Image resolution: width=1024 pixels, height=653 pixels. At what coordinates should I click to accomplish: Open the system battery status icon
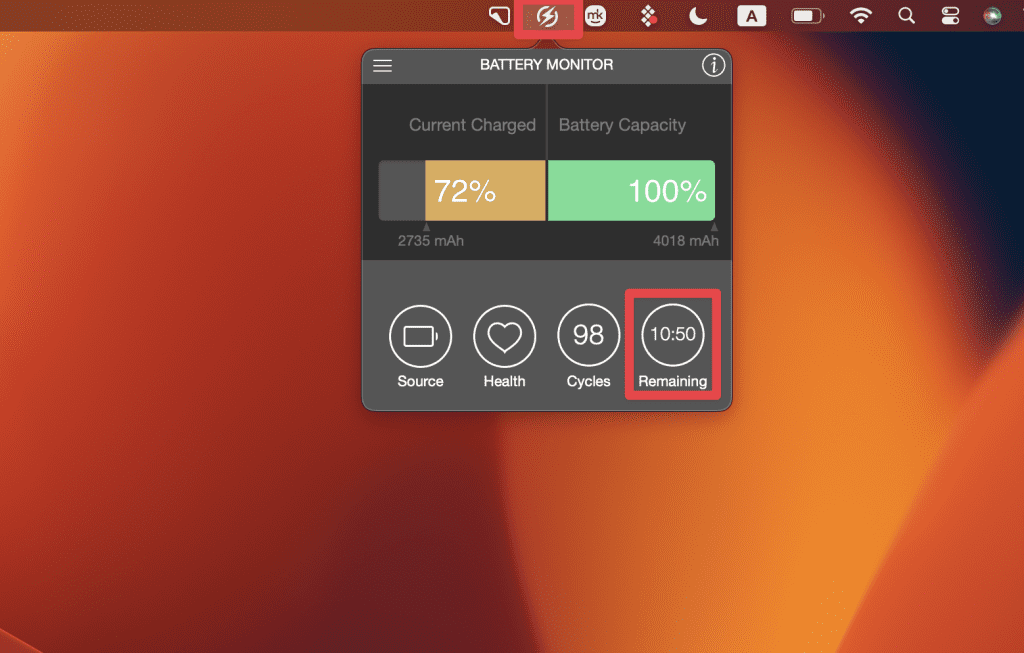[x=808, y=16]
